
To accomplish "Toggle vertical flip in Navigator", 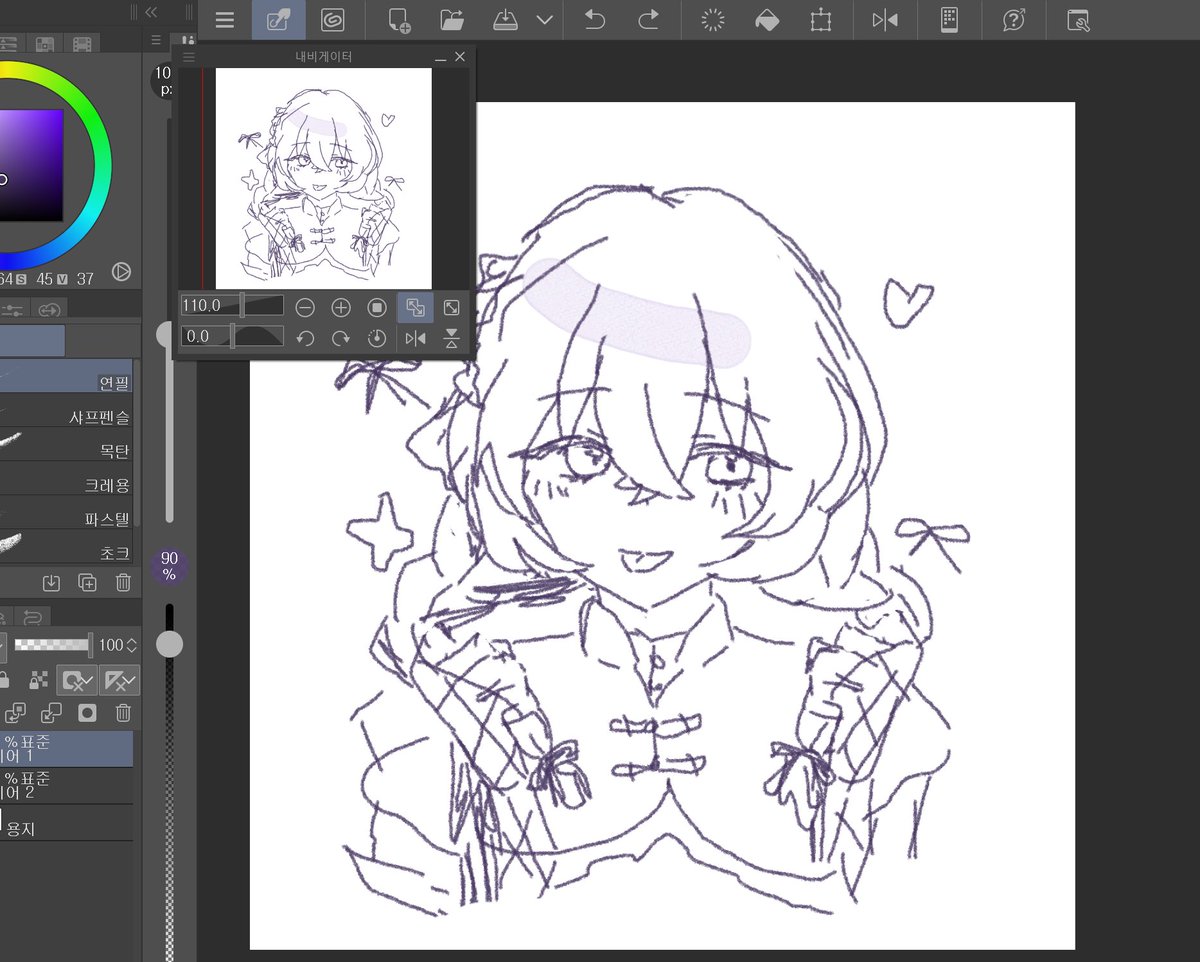I will 452,338.
